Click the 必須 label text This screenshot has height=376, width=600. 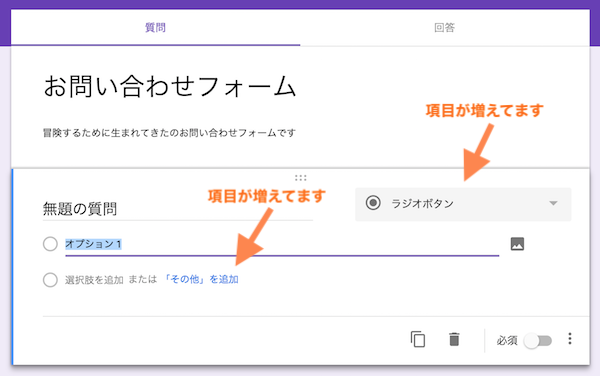(x=507, y=340)
